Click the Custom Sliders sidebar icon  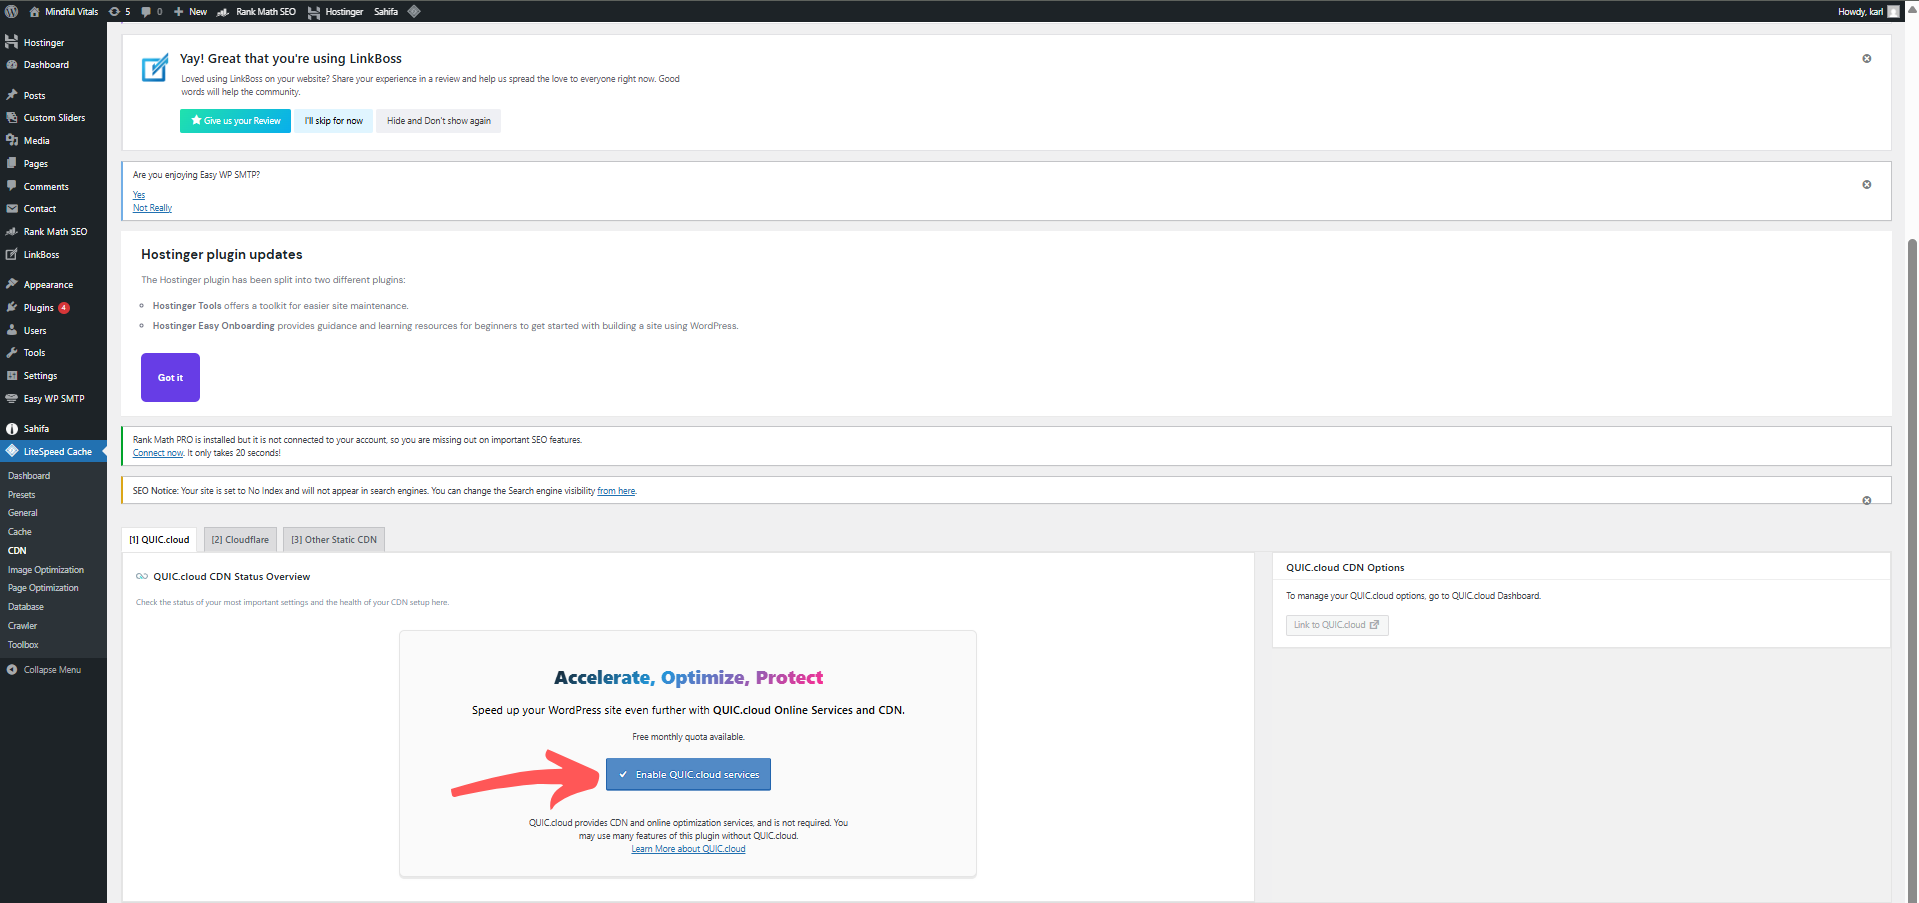click(12, 117)
